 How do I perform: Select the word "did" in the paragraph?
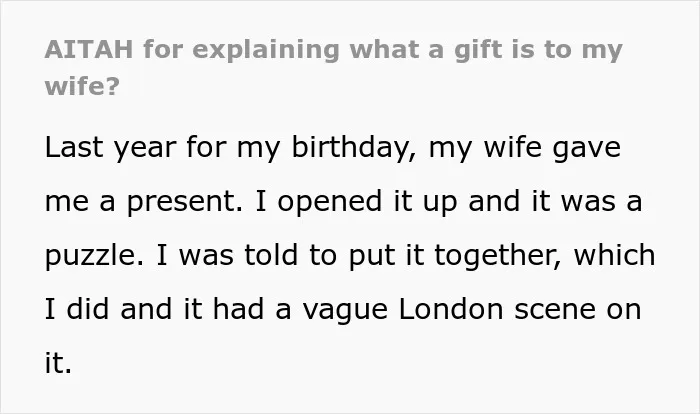[88, 309]
